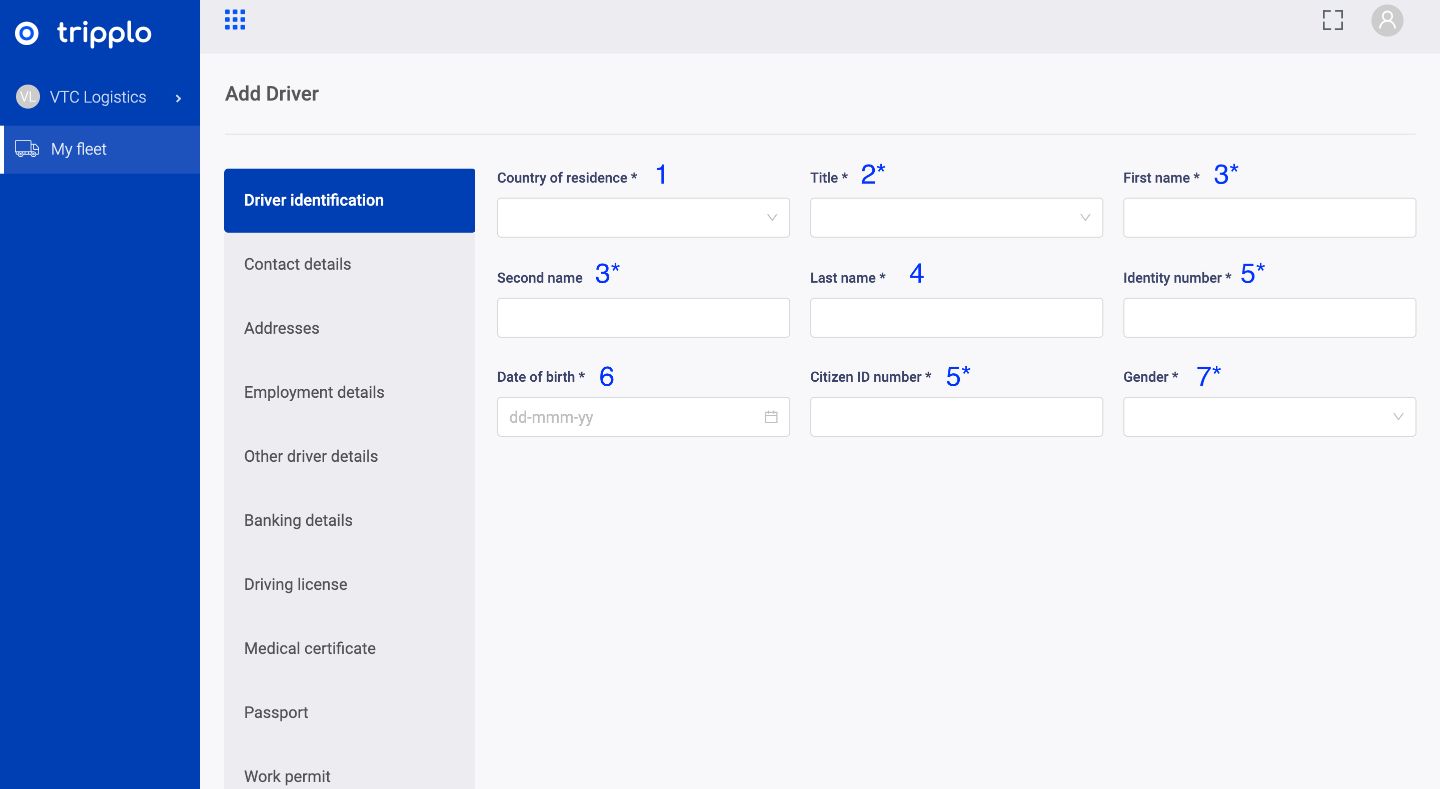This screenshot has width=1440, height=789.
Task: Select the Employment details tab
Action: [x=314, y=392]
